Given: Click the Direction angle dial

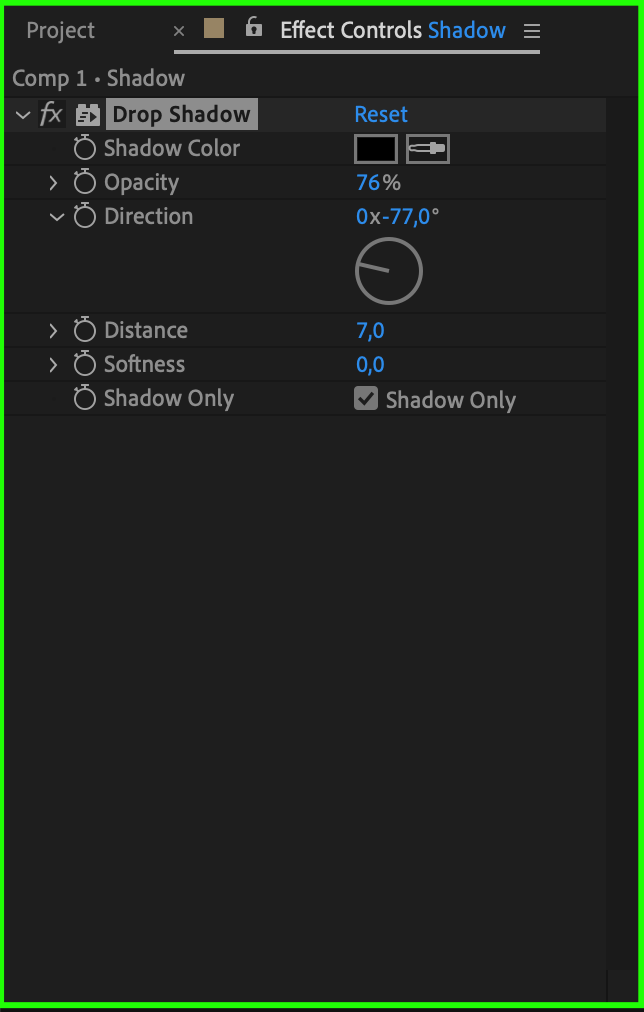Looking at the screenshot, I should click(x=389, y=271).
